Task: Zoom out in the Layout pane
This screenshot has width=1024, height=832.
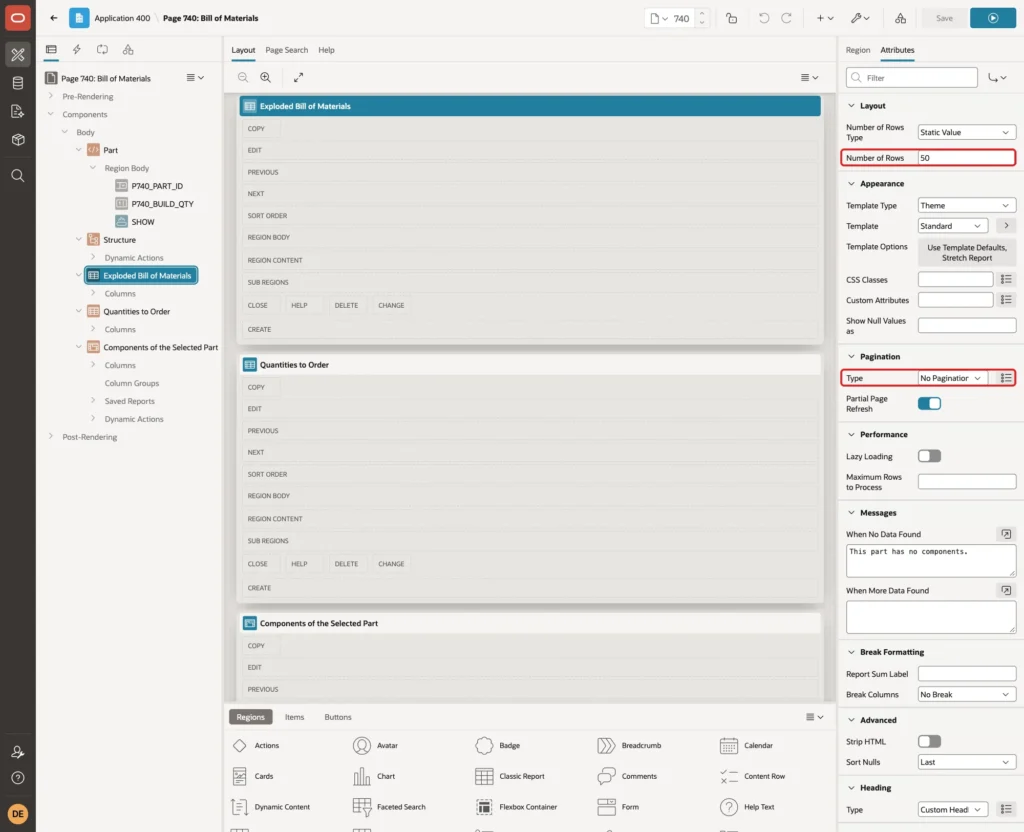Action: click(243, 78)
